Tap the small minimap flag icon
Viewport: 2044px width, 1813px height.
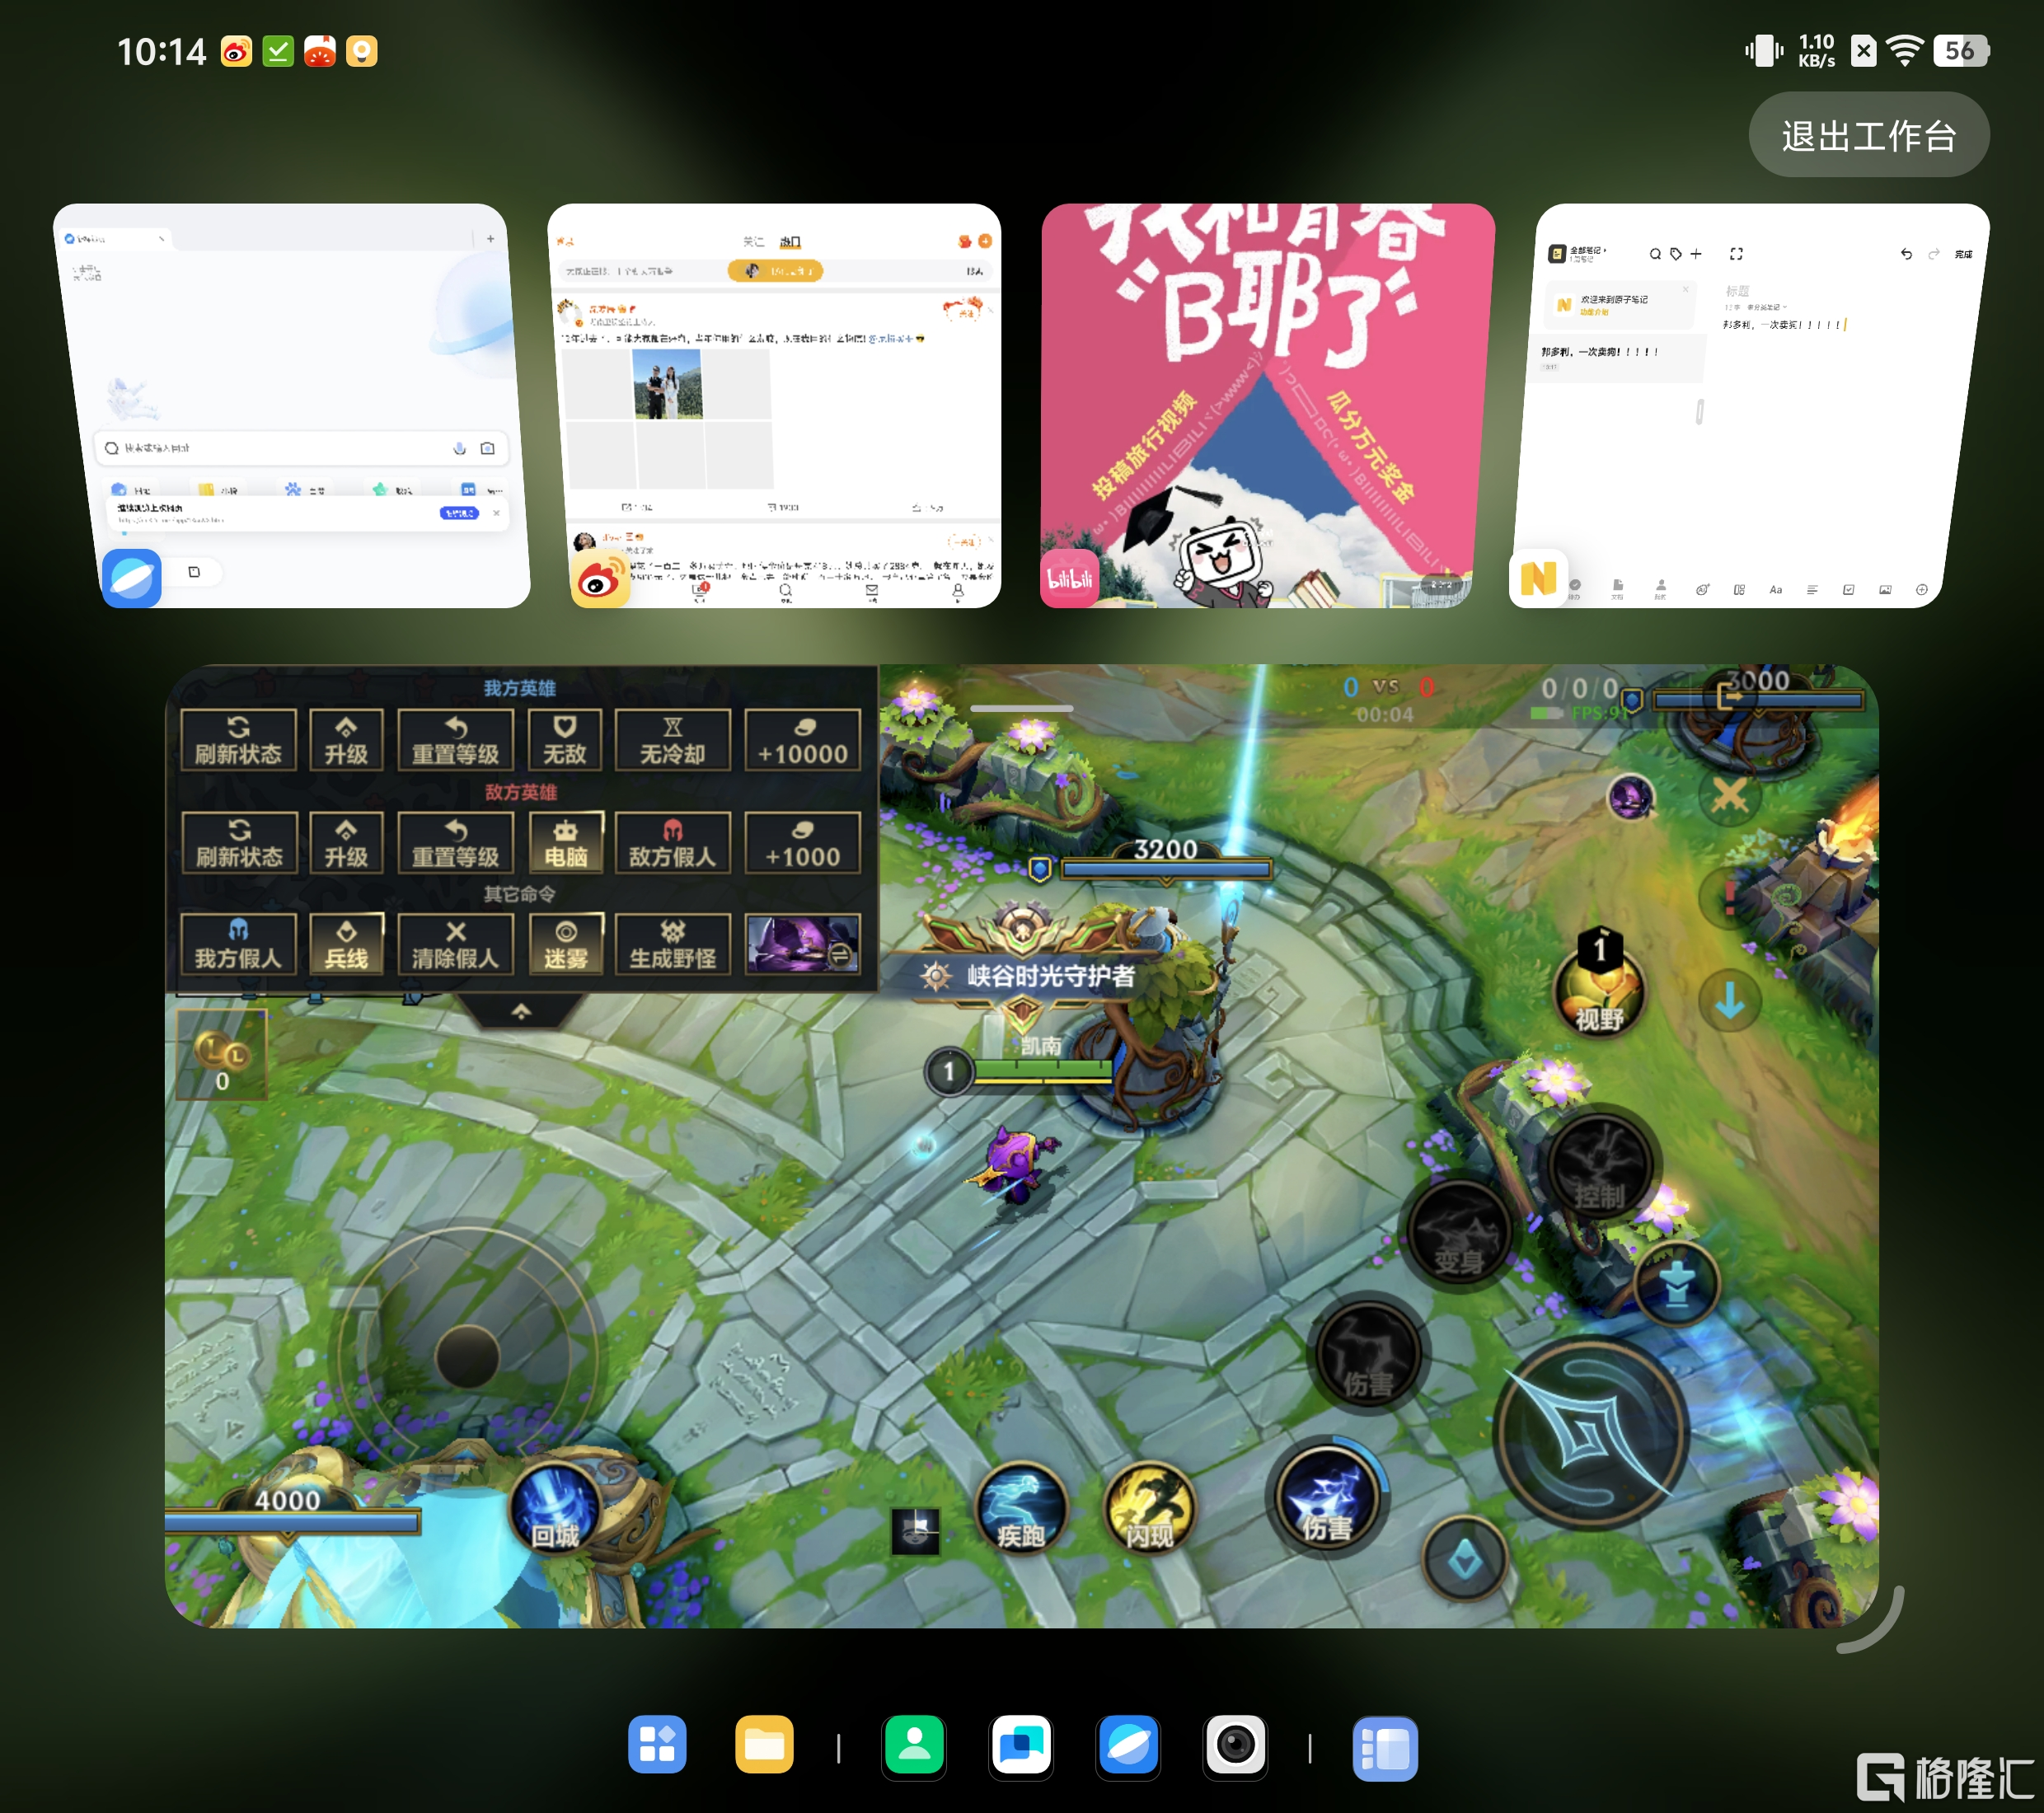click(915, 1531)
